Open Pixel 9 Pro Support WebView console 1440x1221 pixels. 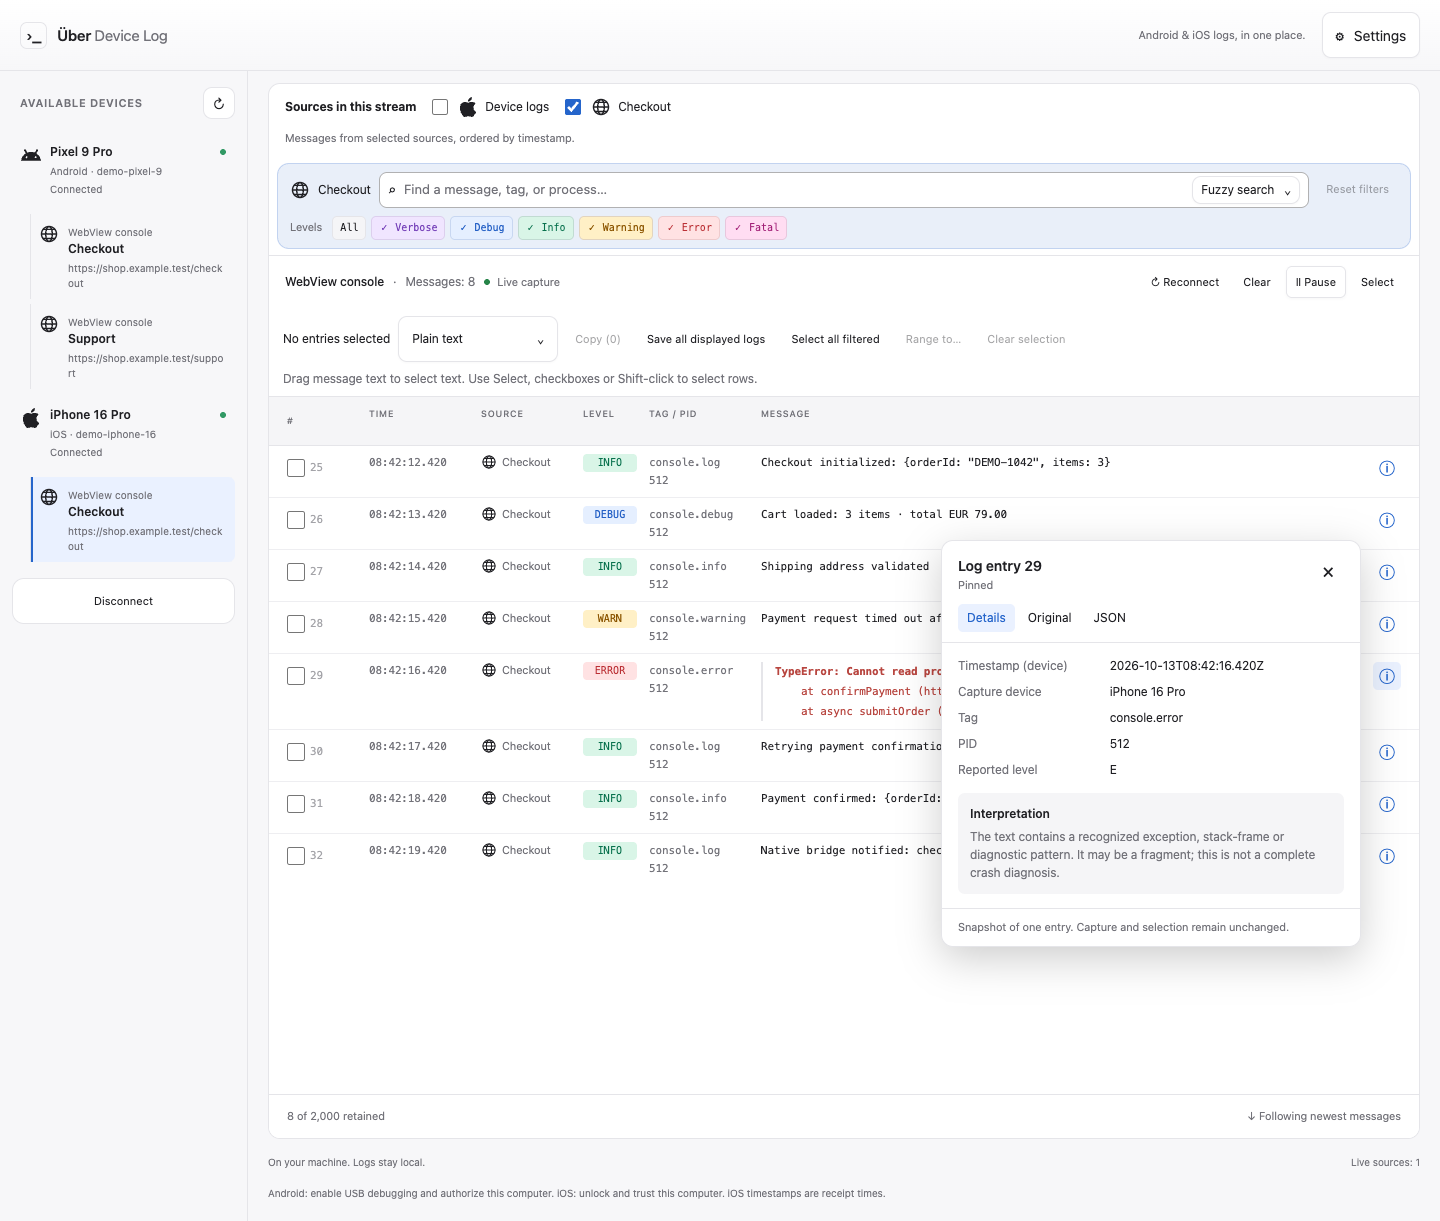pos(134,347)
